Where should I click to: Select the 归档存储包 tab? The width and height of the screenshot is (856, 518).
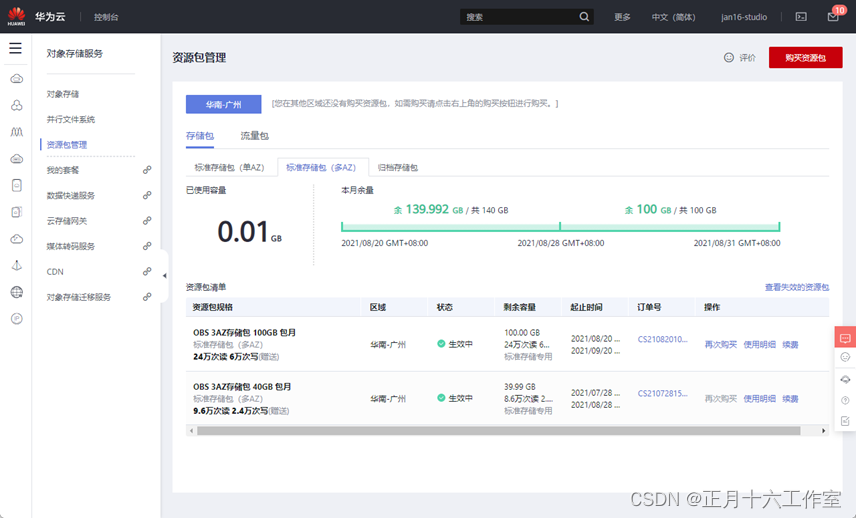pos(397,168)
